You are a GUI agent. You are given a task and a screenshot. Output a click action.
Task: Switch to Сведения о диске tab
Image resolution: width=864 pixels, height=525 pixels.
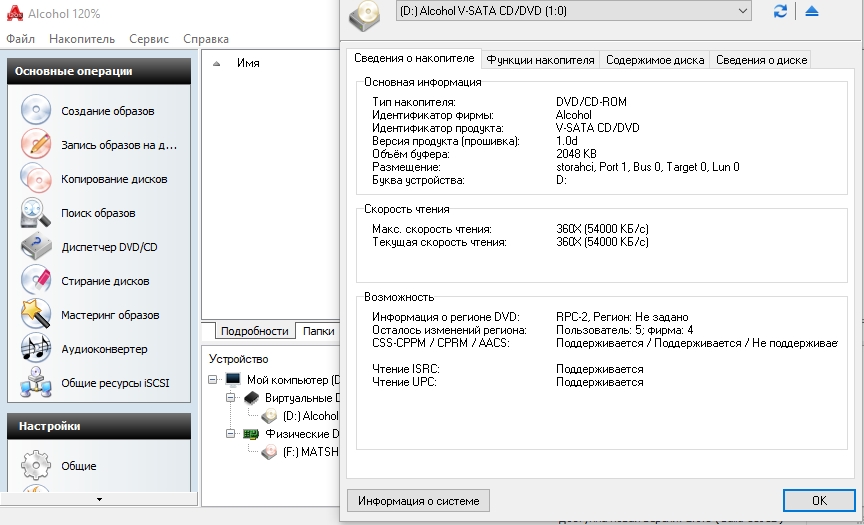click(x=762, y=59)
